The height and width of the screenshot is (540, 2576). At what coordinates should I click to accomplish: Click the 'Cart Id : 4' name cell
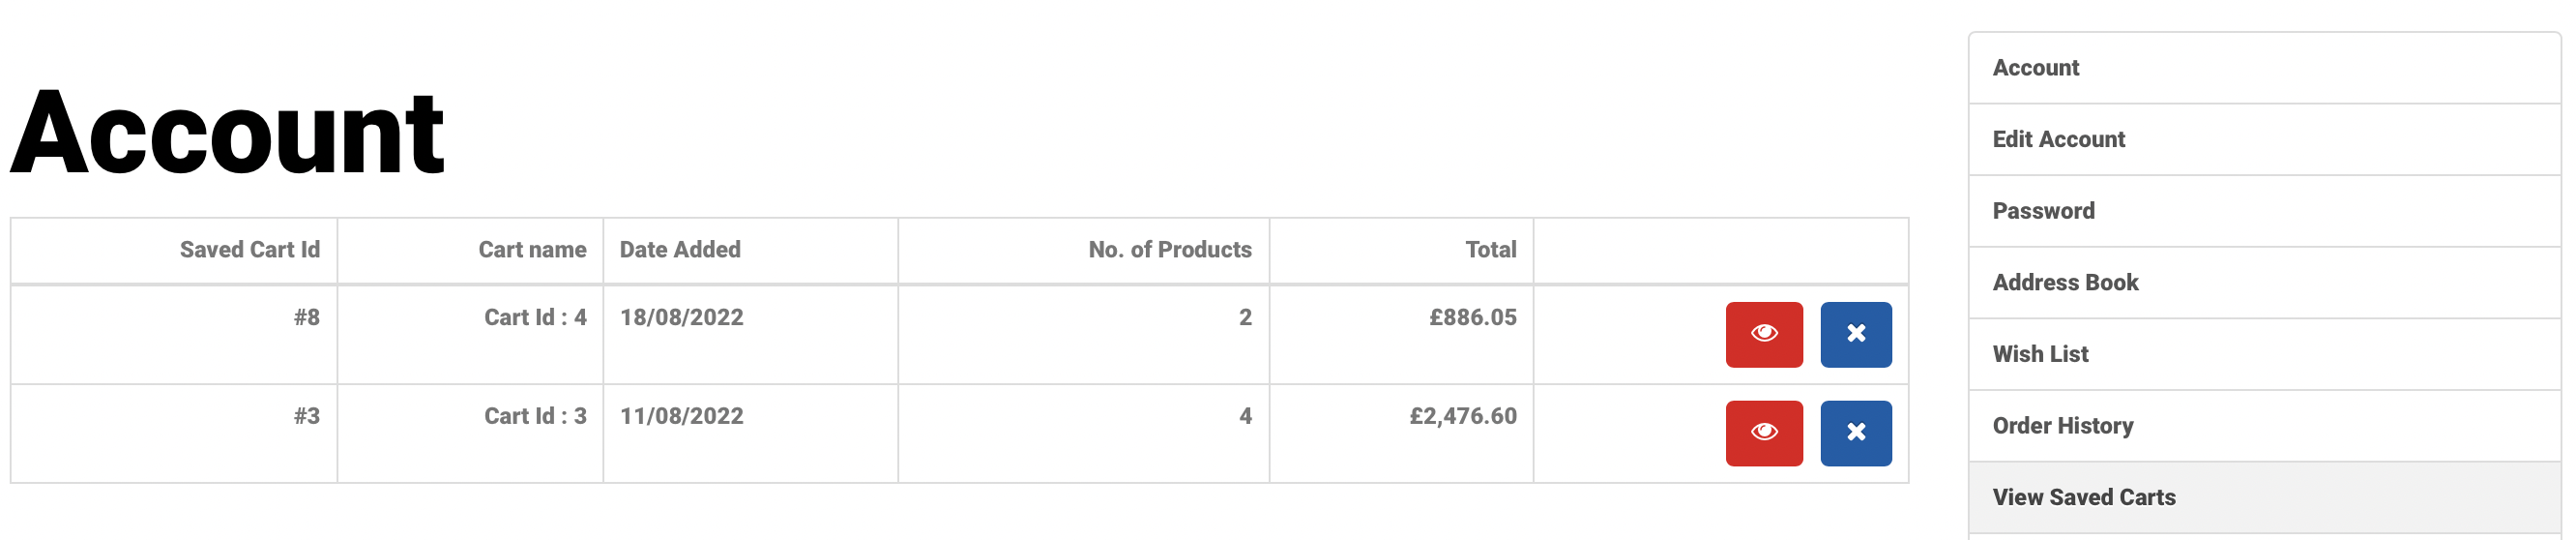tap(535, 318)
